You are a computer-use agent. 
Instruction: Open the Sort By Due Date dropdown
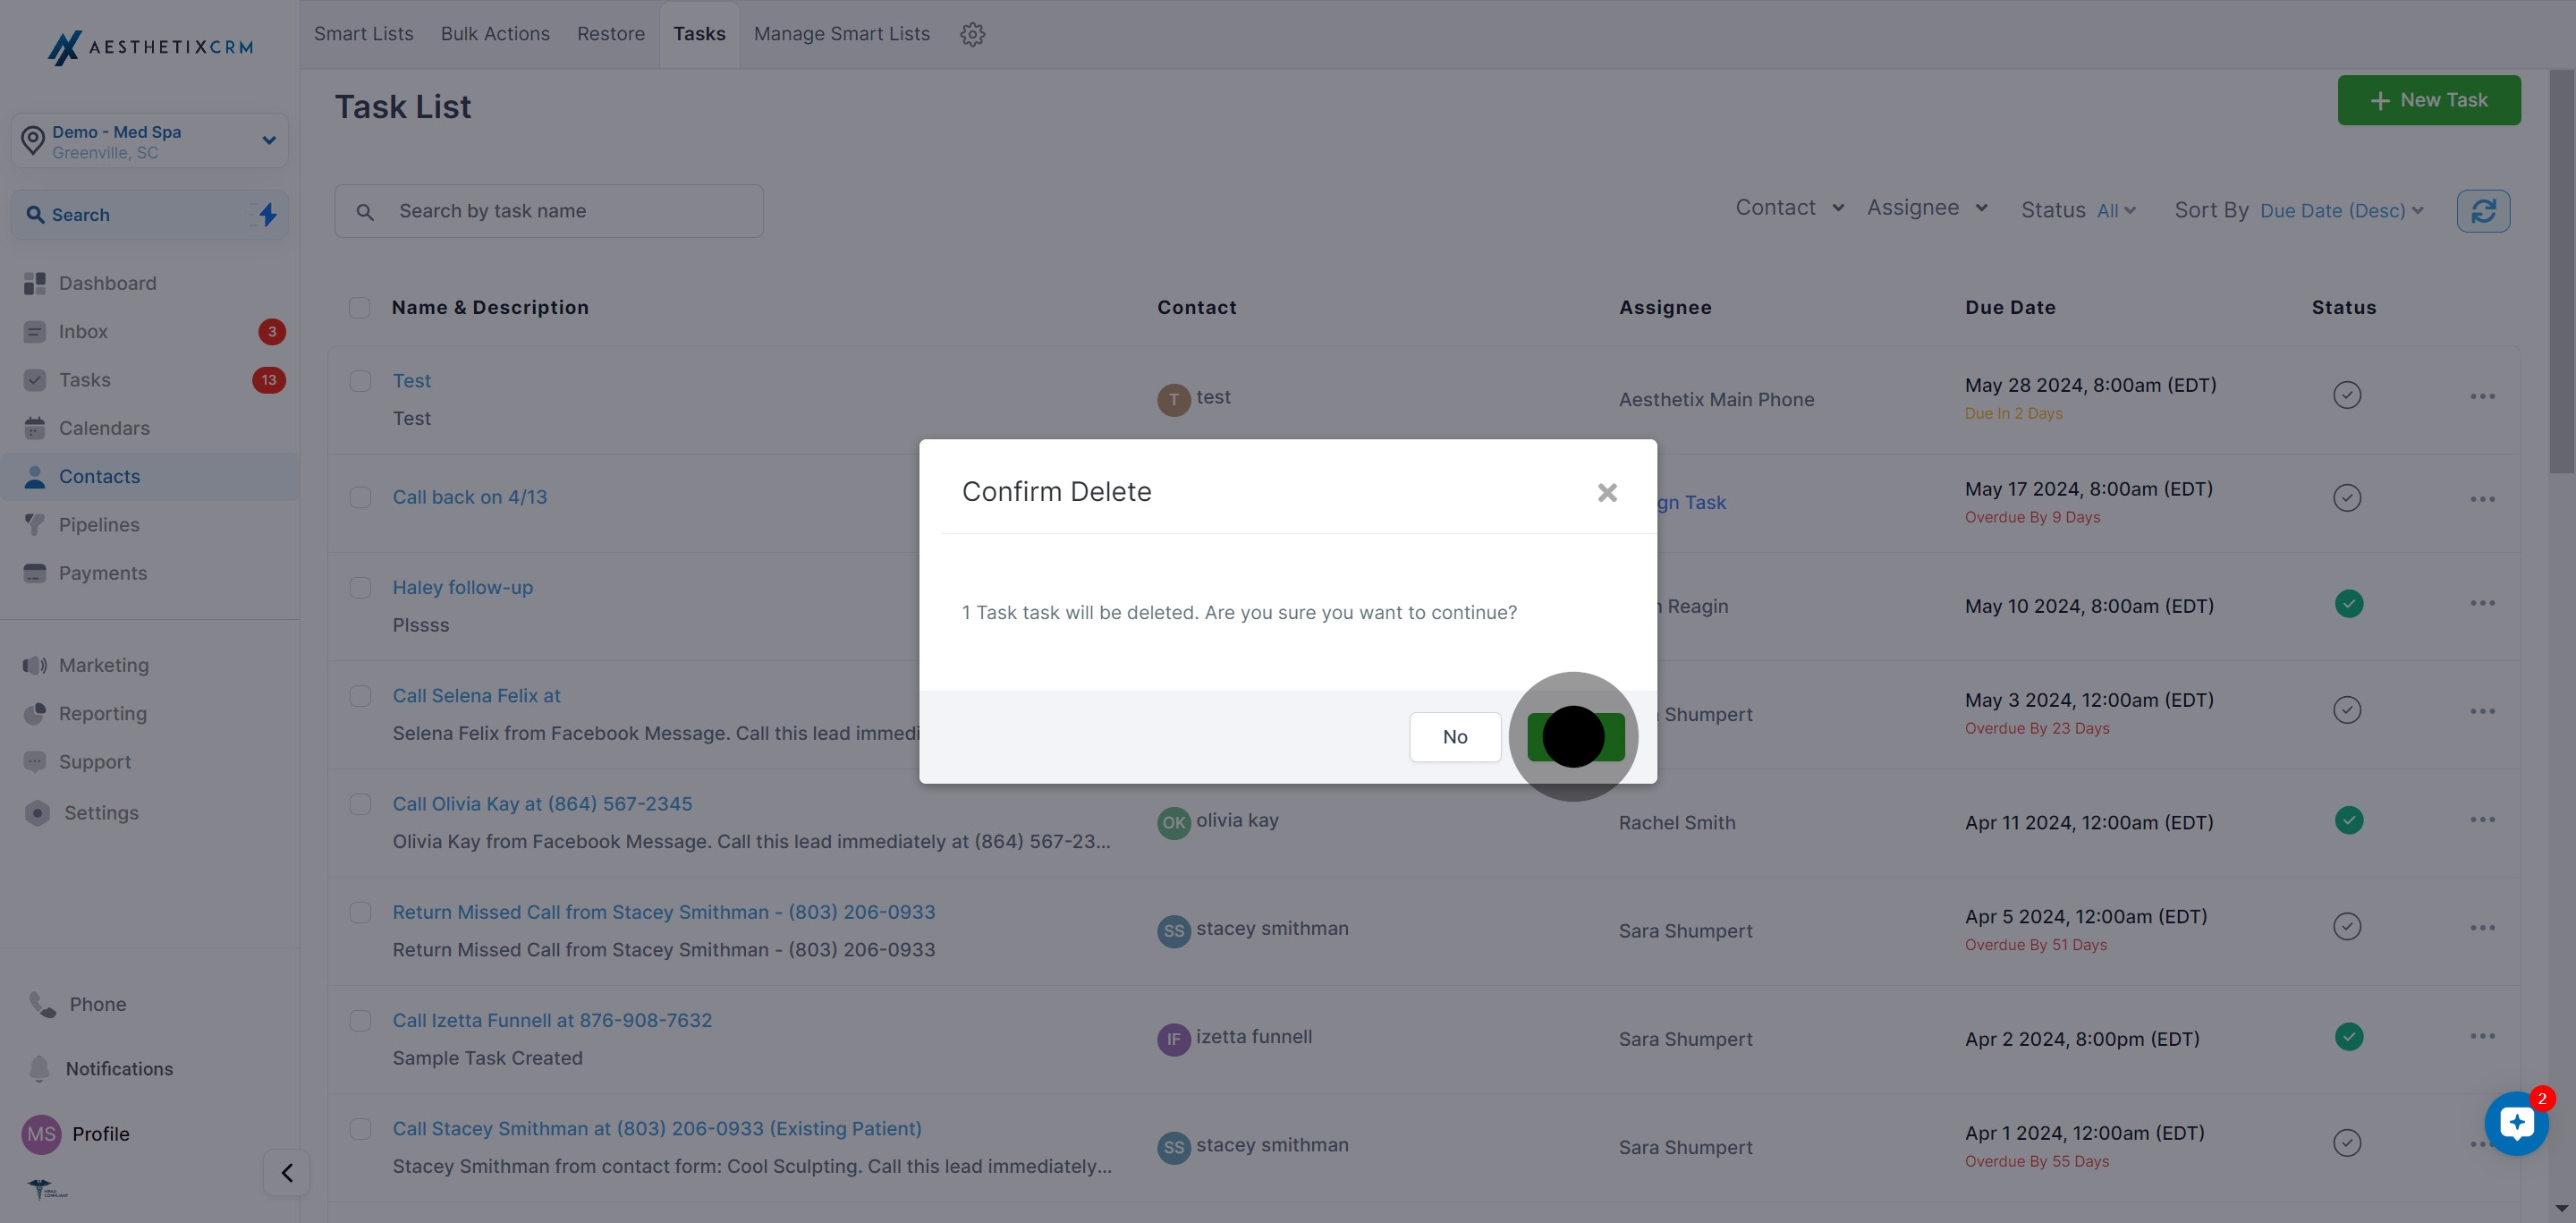click(2341, 211)
